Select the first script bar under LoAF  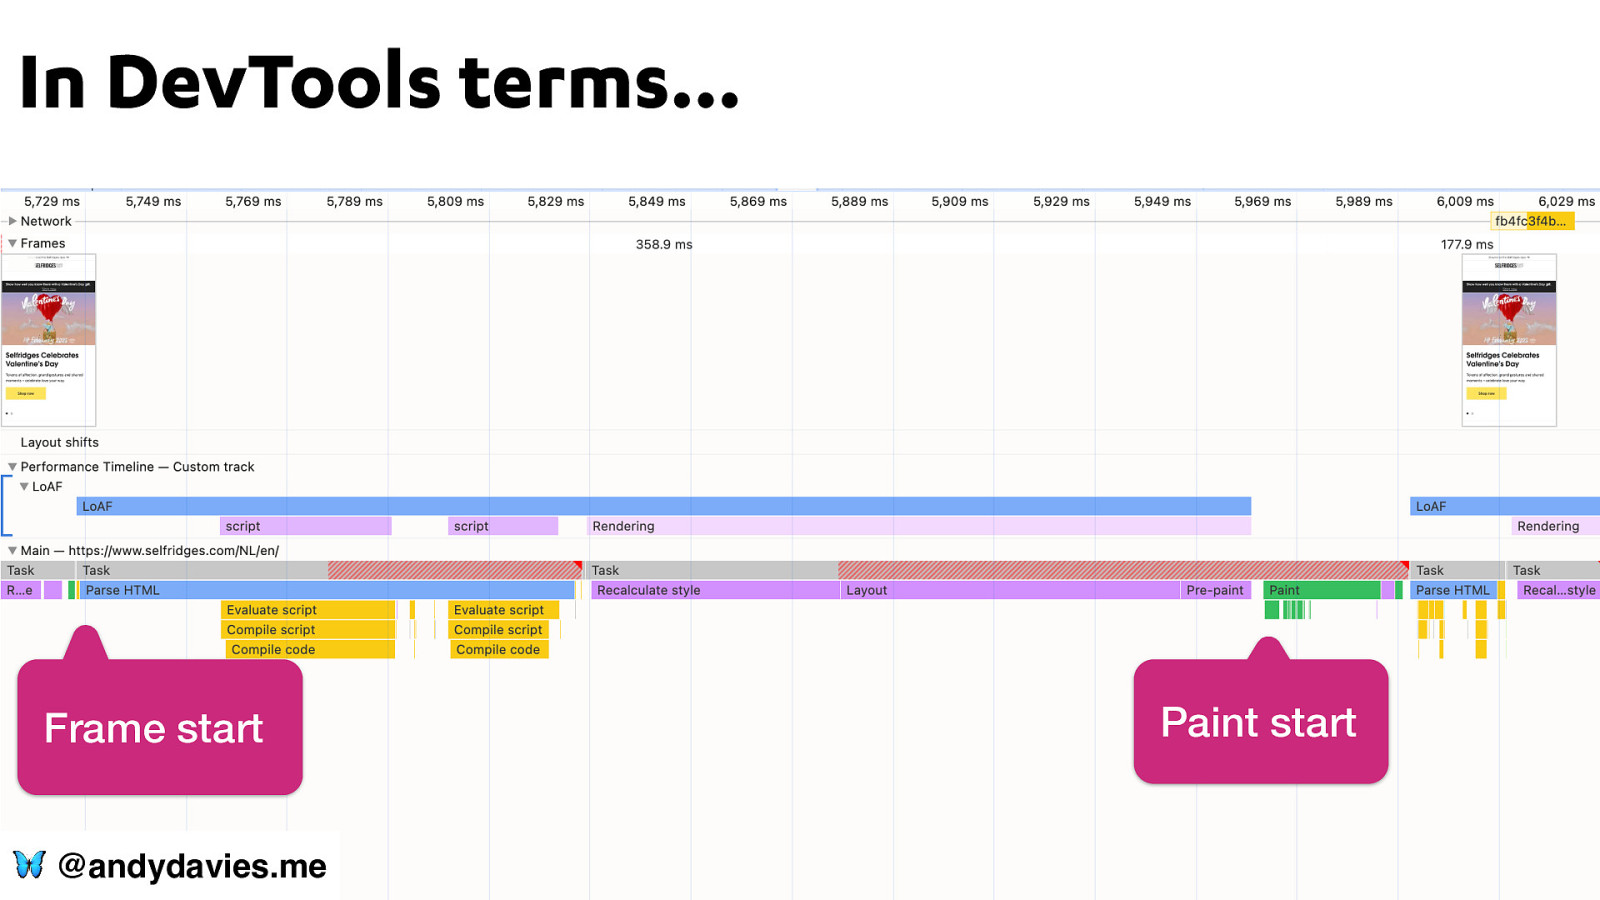(x=306, y=527)
